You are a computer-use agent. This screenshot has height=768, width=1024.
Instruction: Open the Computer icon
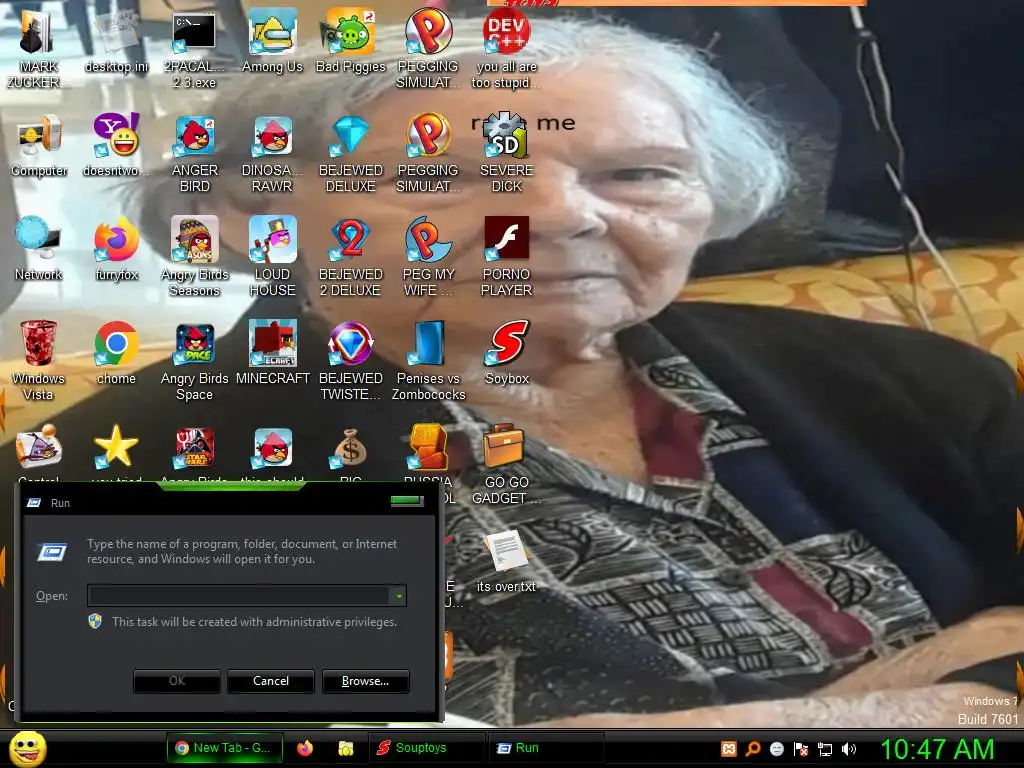[39, 146]
